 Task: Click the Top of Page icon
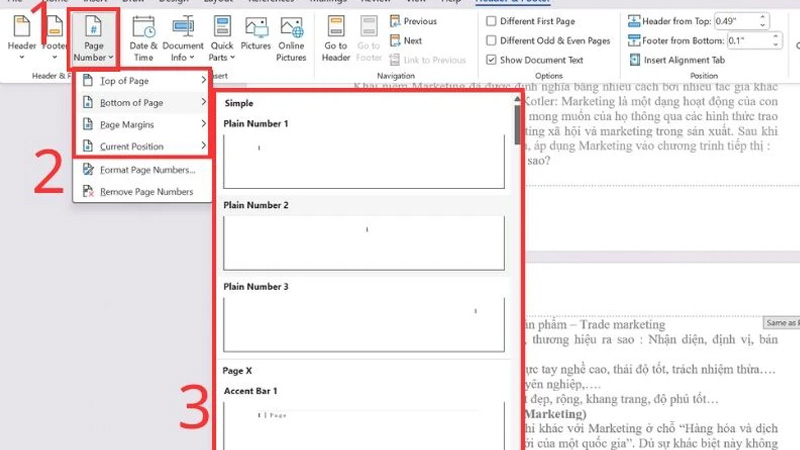coord(88,80)
